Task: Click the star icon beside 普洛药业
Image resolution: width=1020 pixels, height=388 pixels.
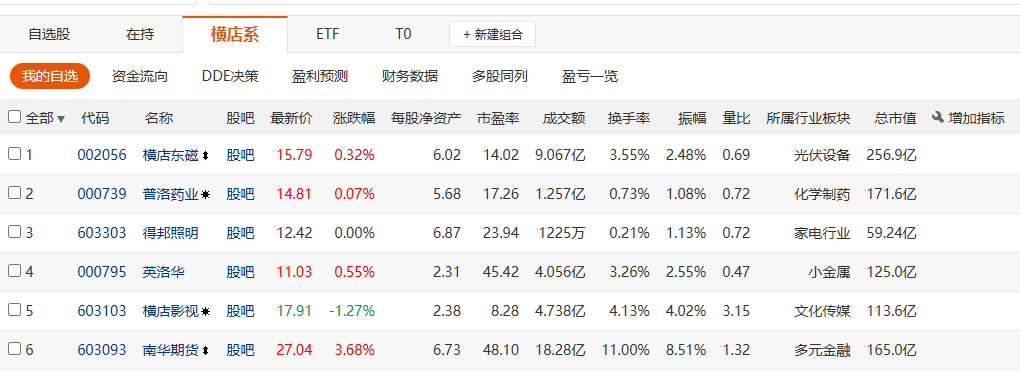Action: pos(206,194)
